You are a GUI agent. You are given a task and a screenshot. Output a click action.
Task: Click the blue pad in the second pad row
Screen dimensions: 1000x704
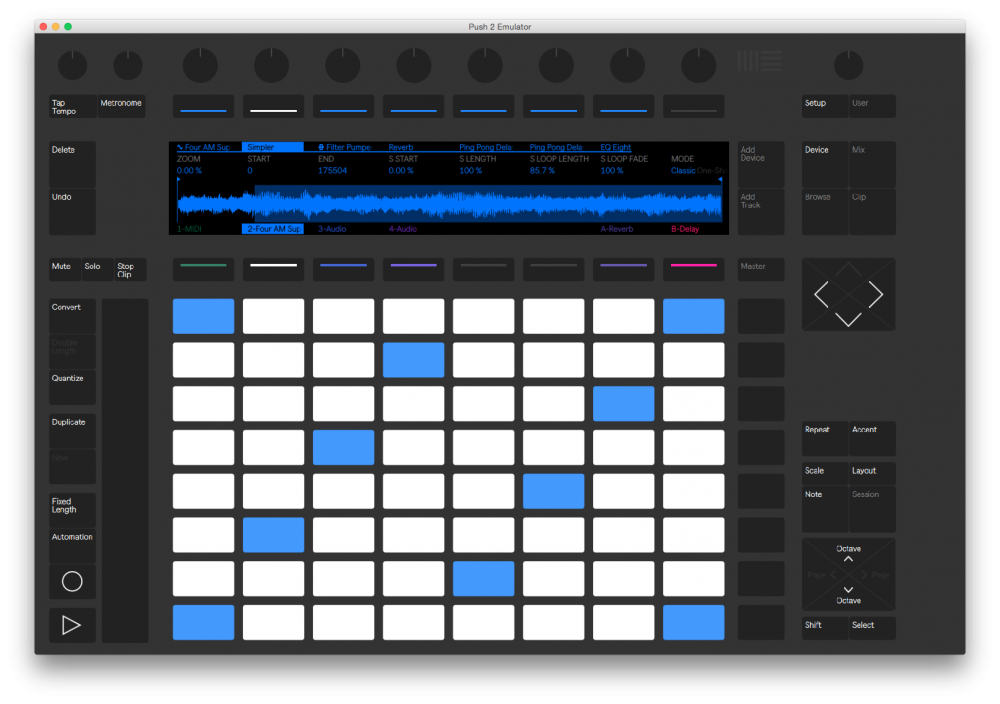[413, 360]
